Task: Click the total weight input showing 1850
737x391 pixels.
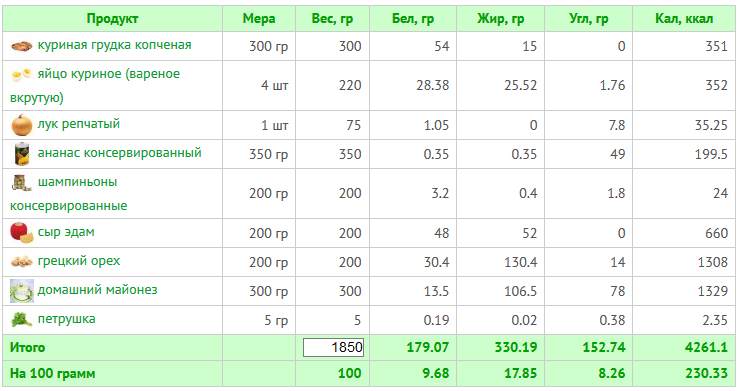Action: coord(333,347)
